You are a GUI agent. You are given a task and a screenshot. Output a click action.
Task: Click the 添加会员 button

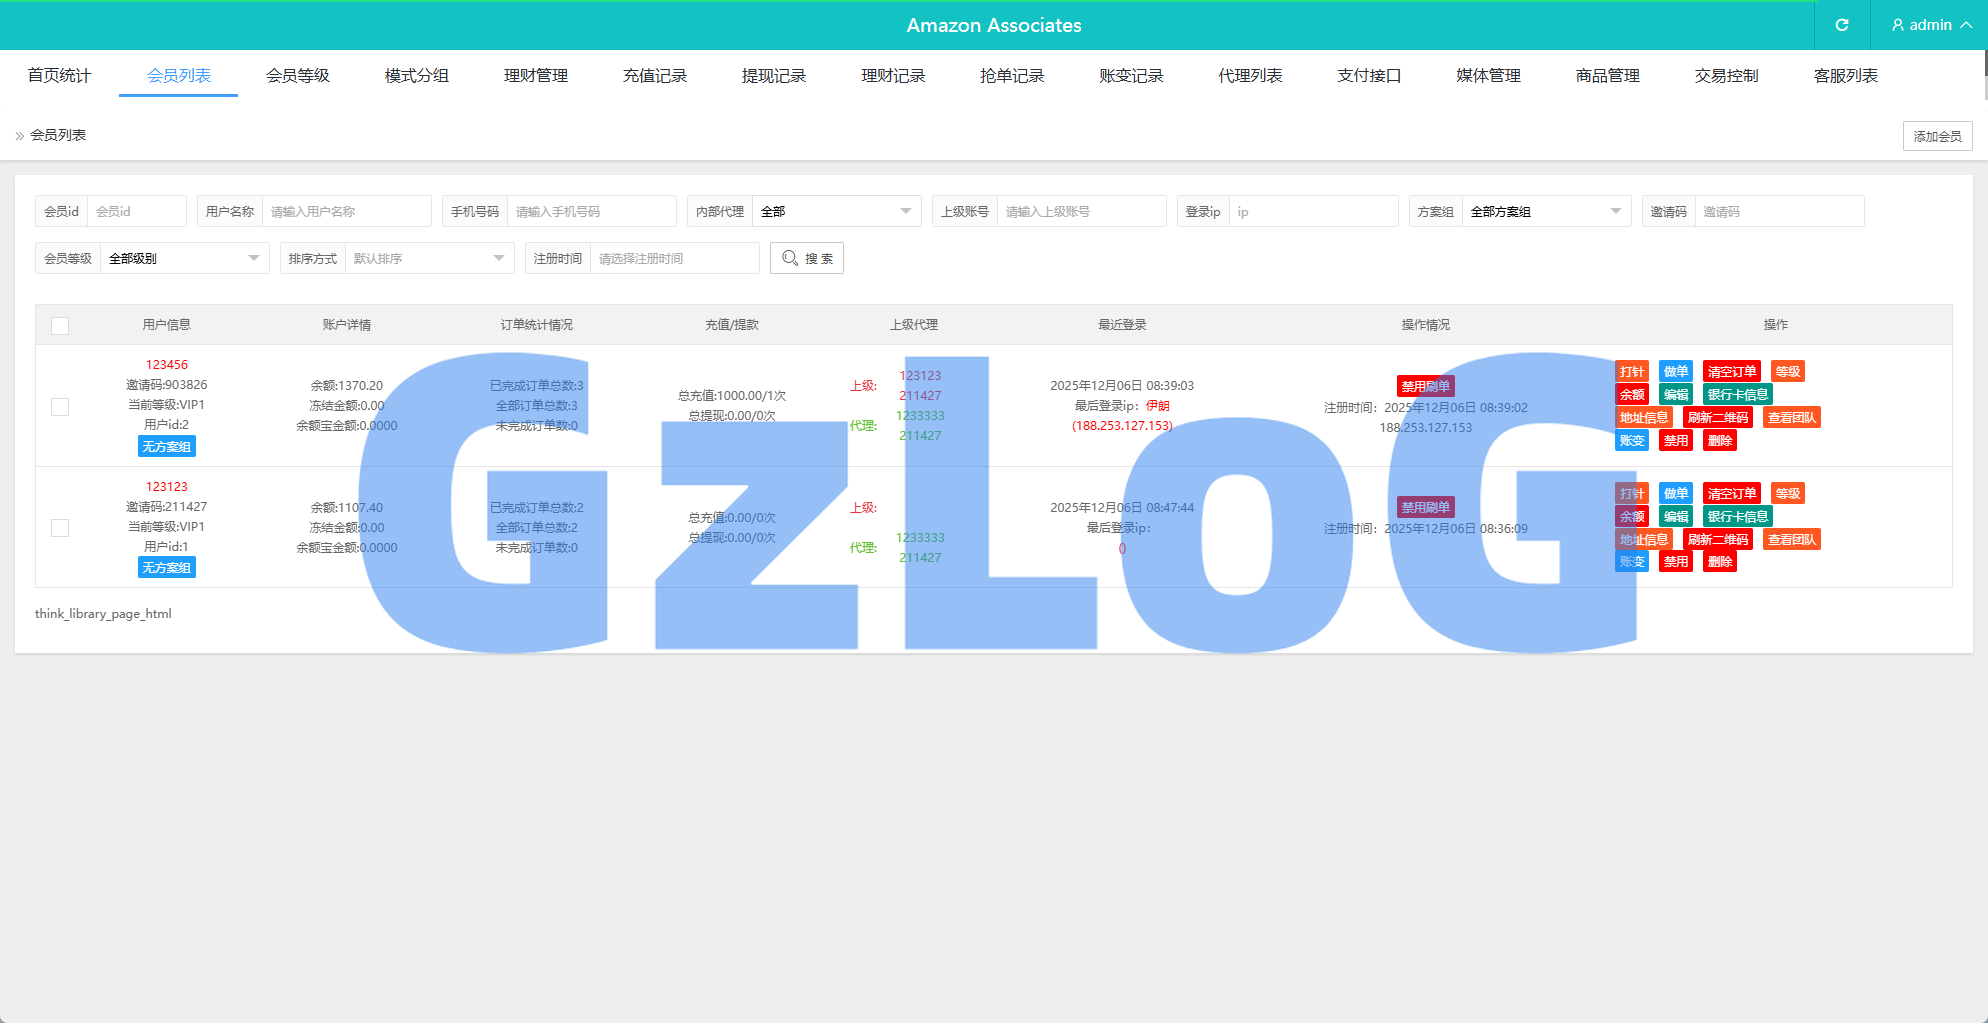tap(1937, 136)
